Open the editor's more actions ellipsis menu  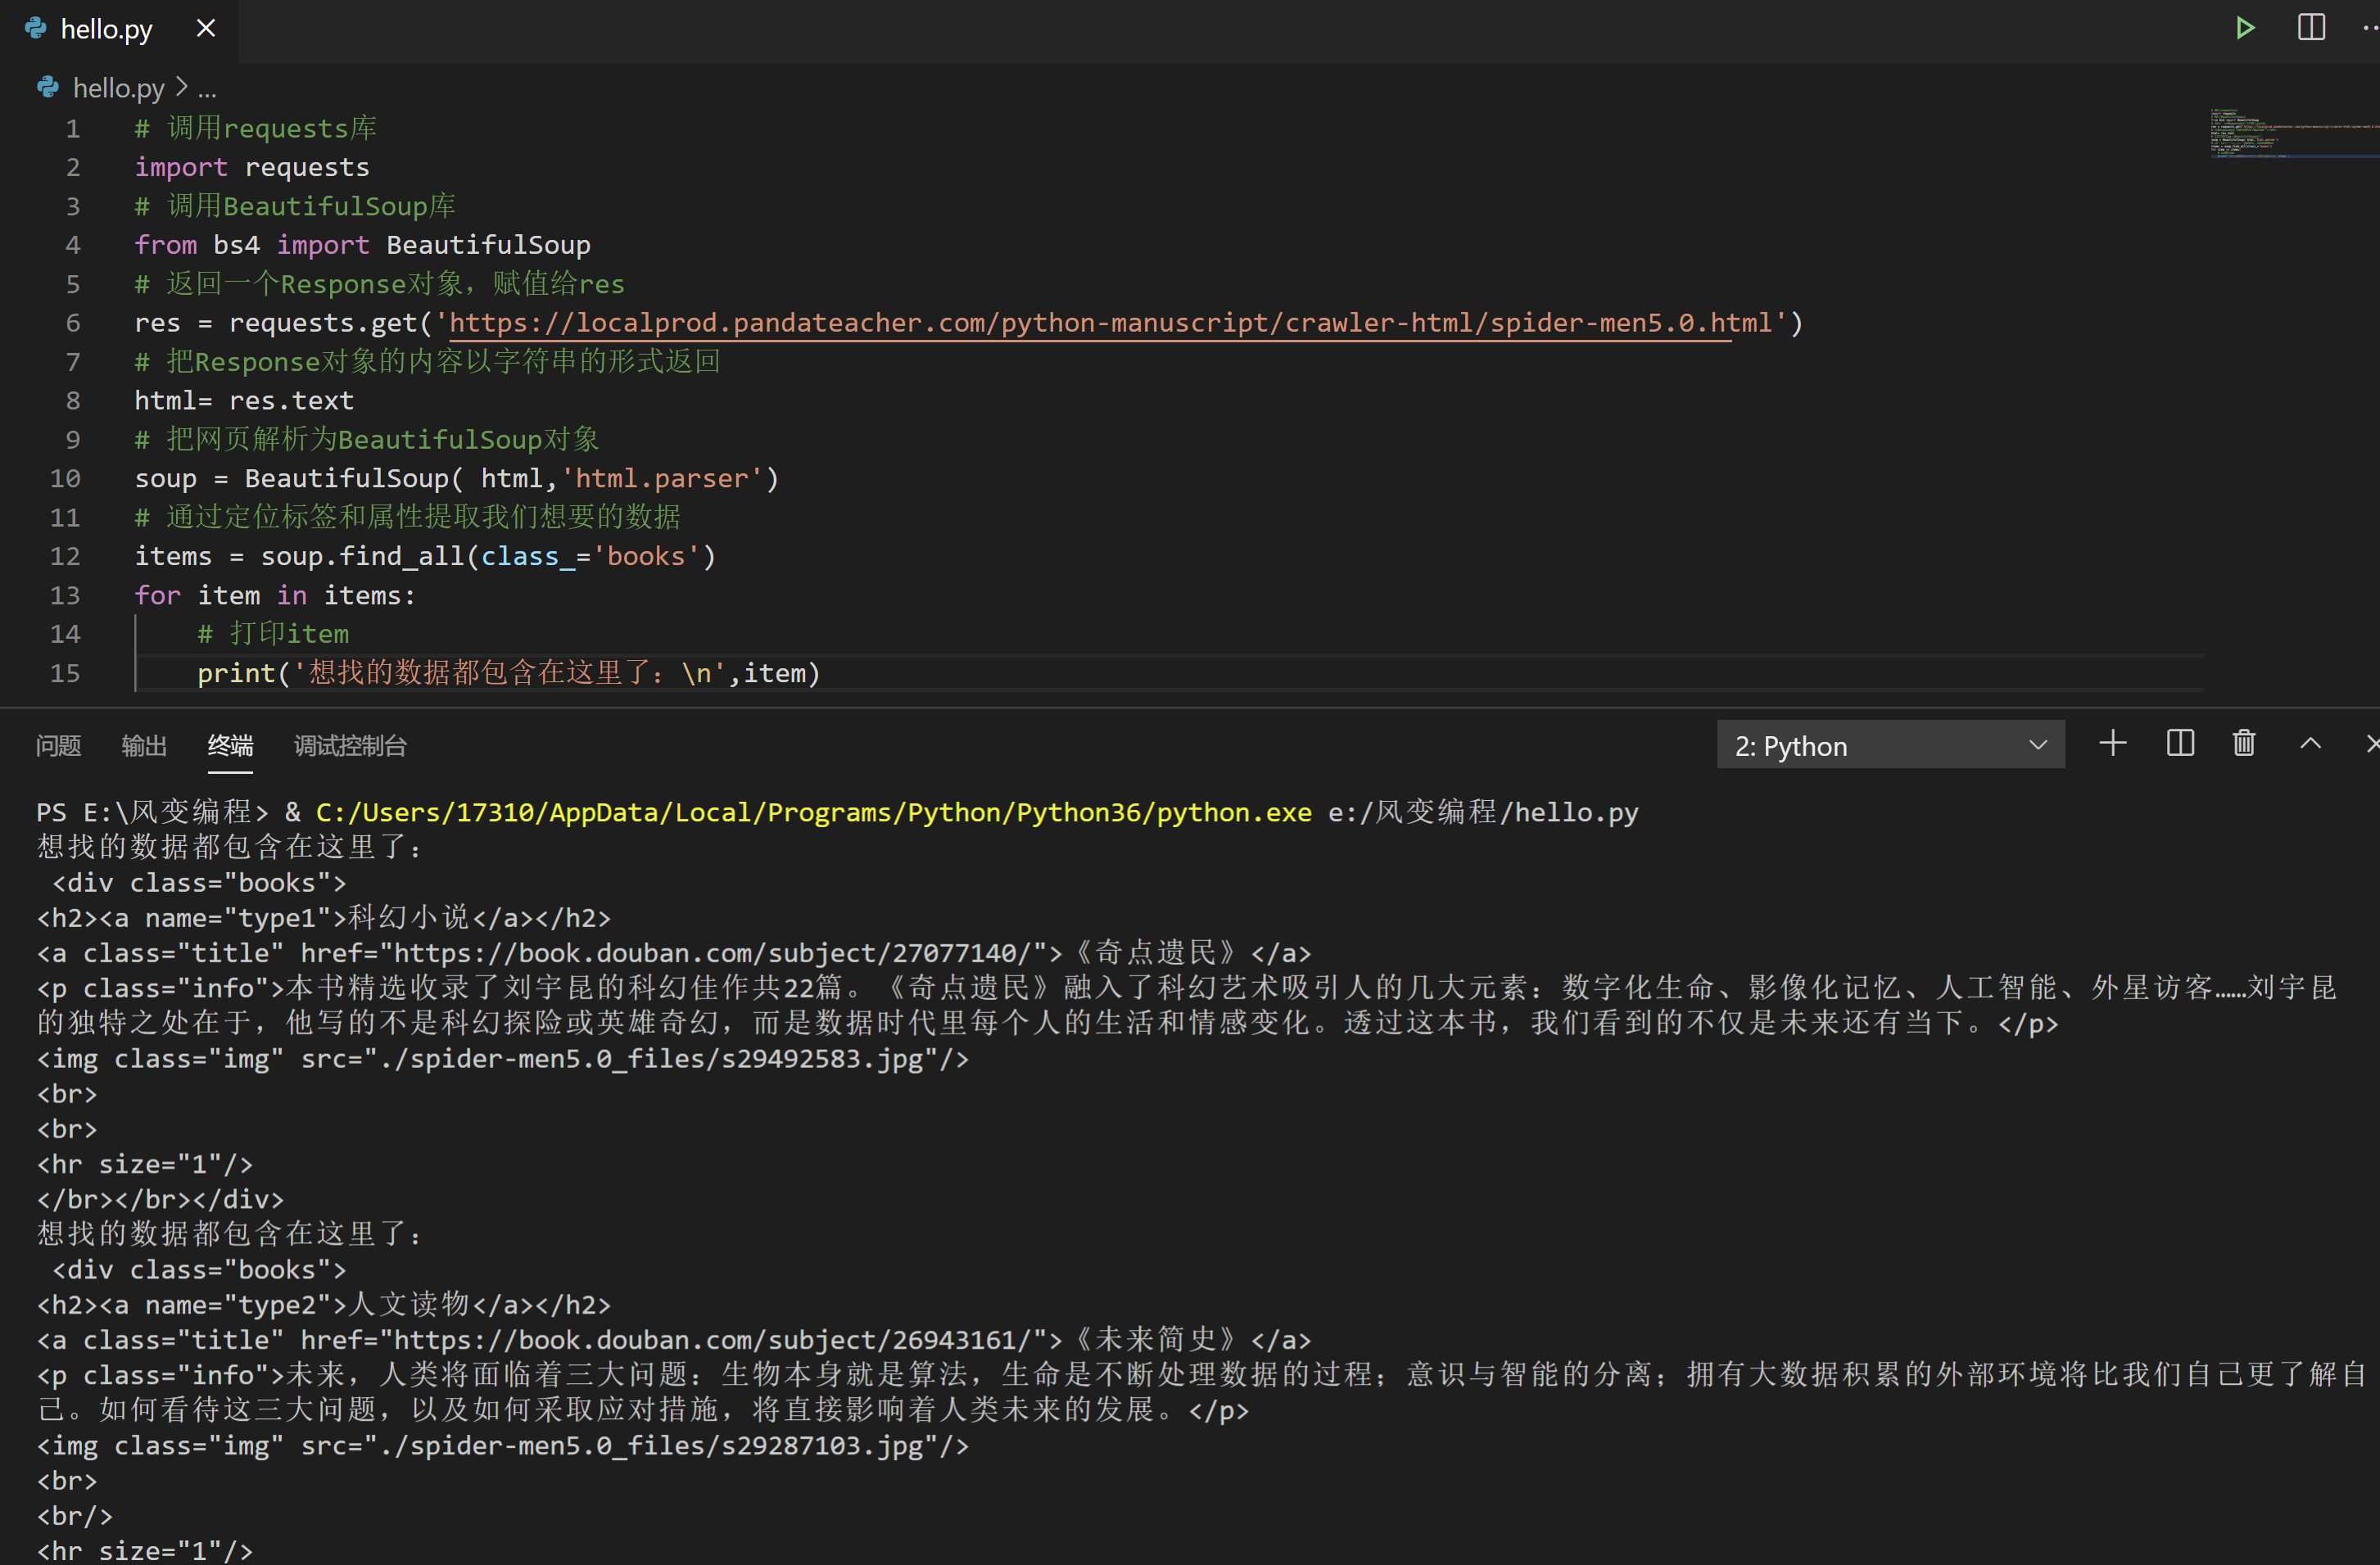pyautogui.click(x=2369, y=28)
